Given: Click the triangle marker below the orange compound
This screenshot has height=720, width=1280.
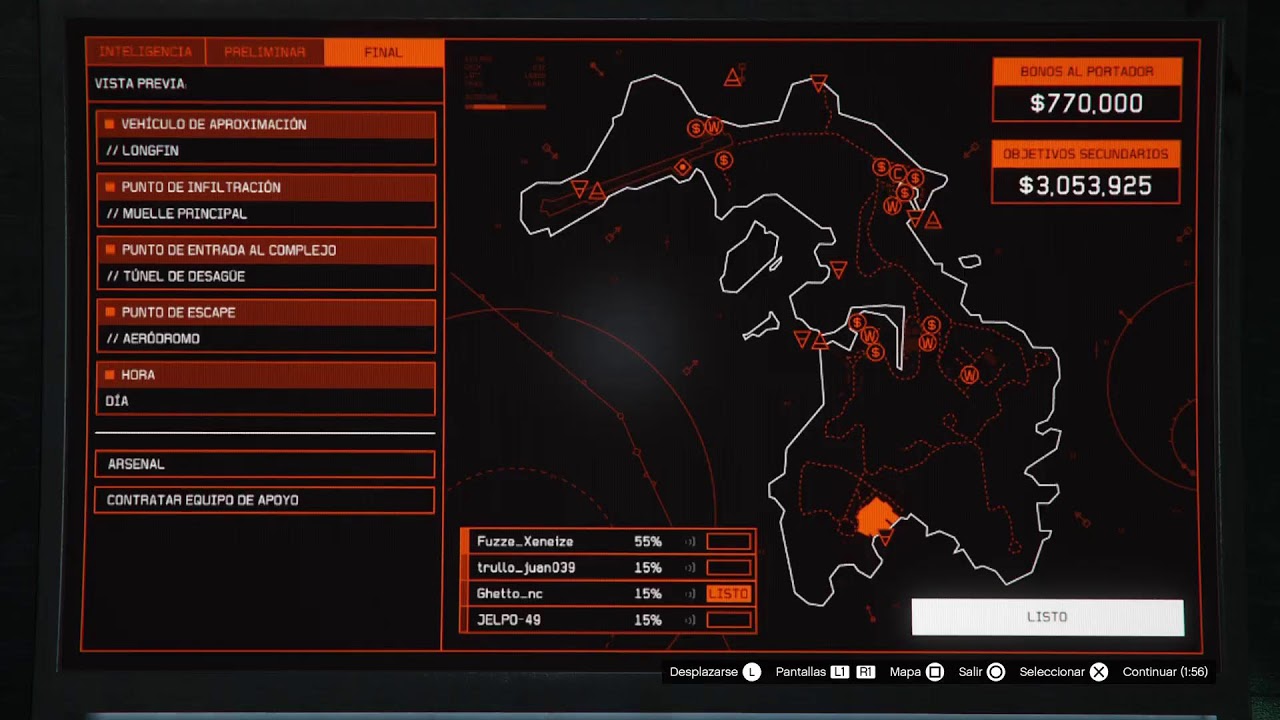Looking at the screenshot, I should tap(885, 539).
